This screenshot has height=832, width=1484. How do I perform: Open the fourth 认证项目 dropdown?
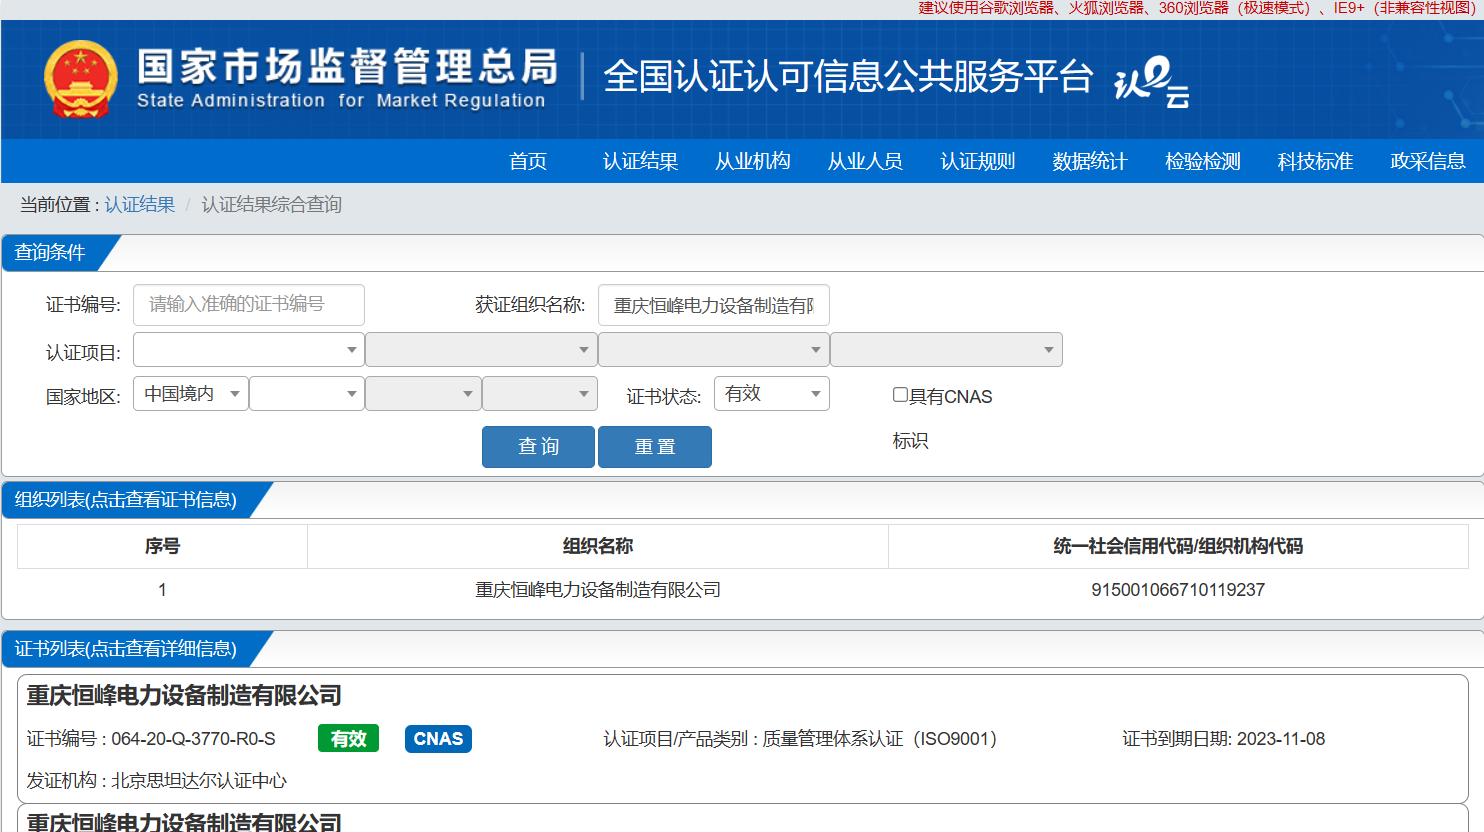click(x=946, y=350)
